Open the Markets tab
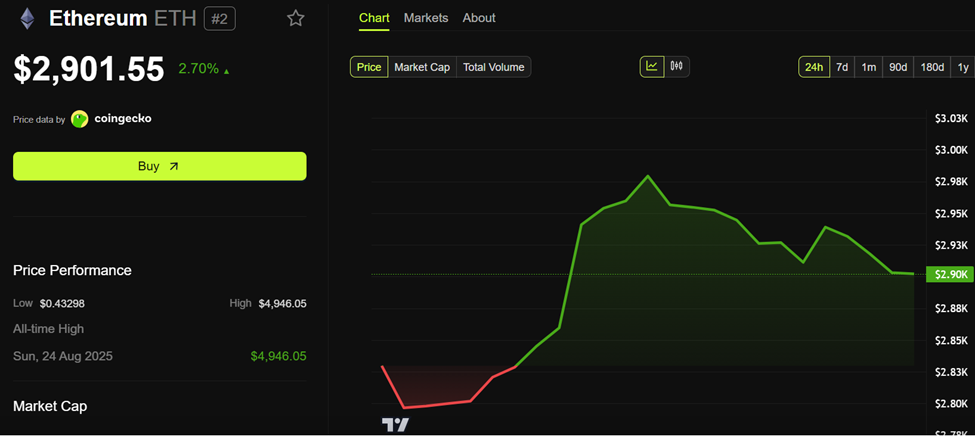 [426, 18]
